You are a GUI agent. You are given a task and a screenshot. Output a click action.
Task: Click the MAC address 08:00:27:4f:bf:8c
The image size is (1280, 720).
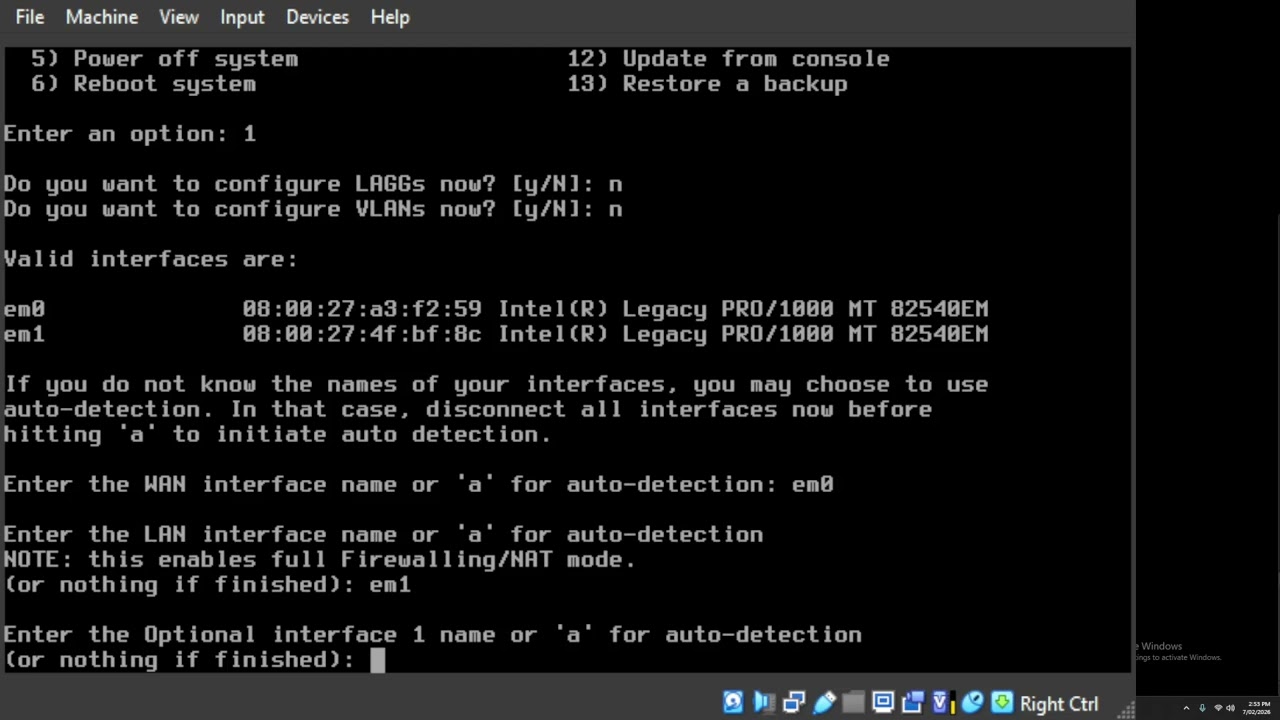click(x=362, y=334)
